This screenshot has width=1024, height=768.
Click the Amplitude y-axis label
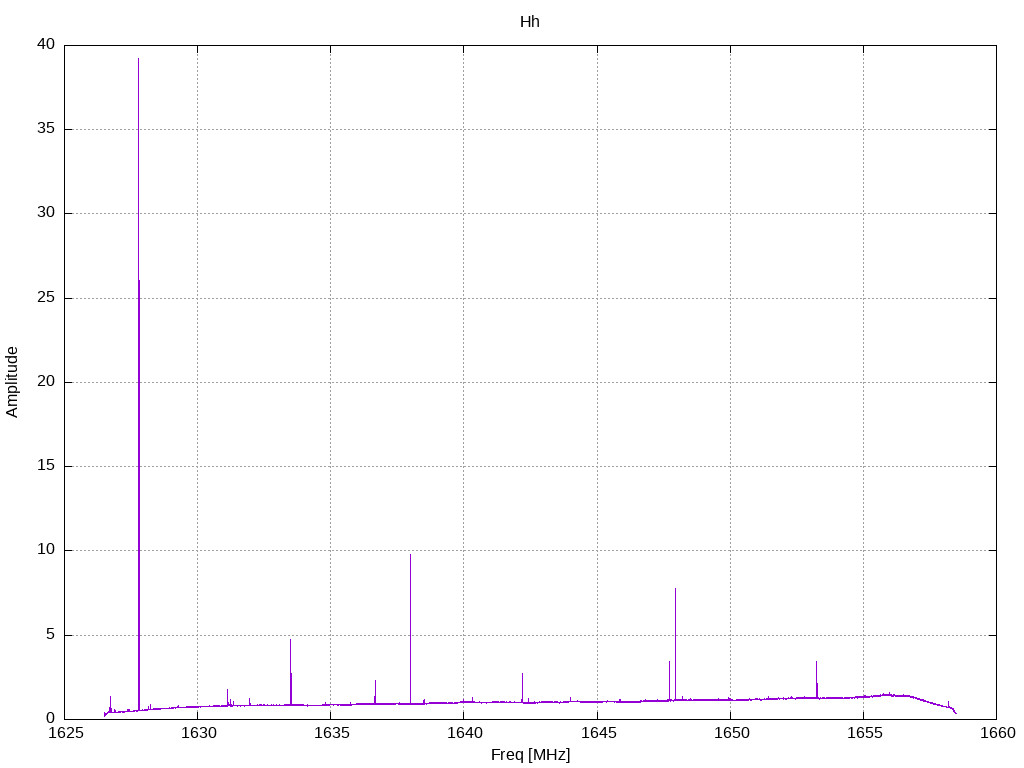point(12,382)
